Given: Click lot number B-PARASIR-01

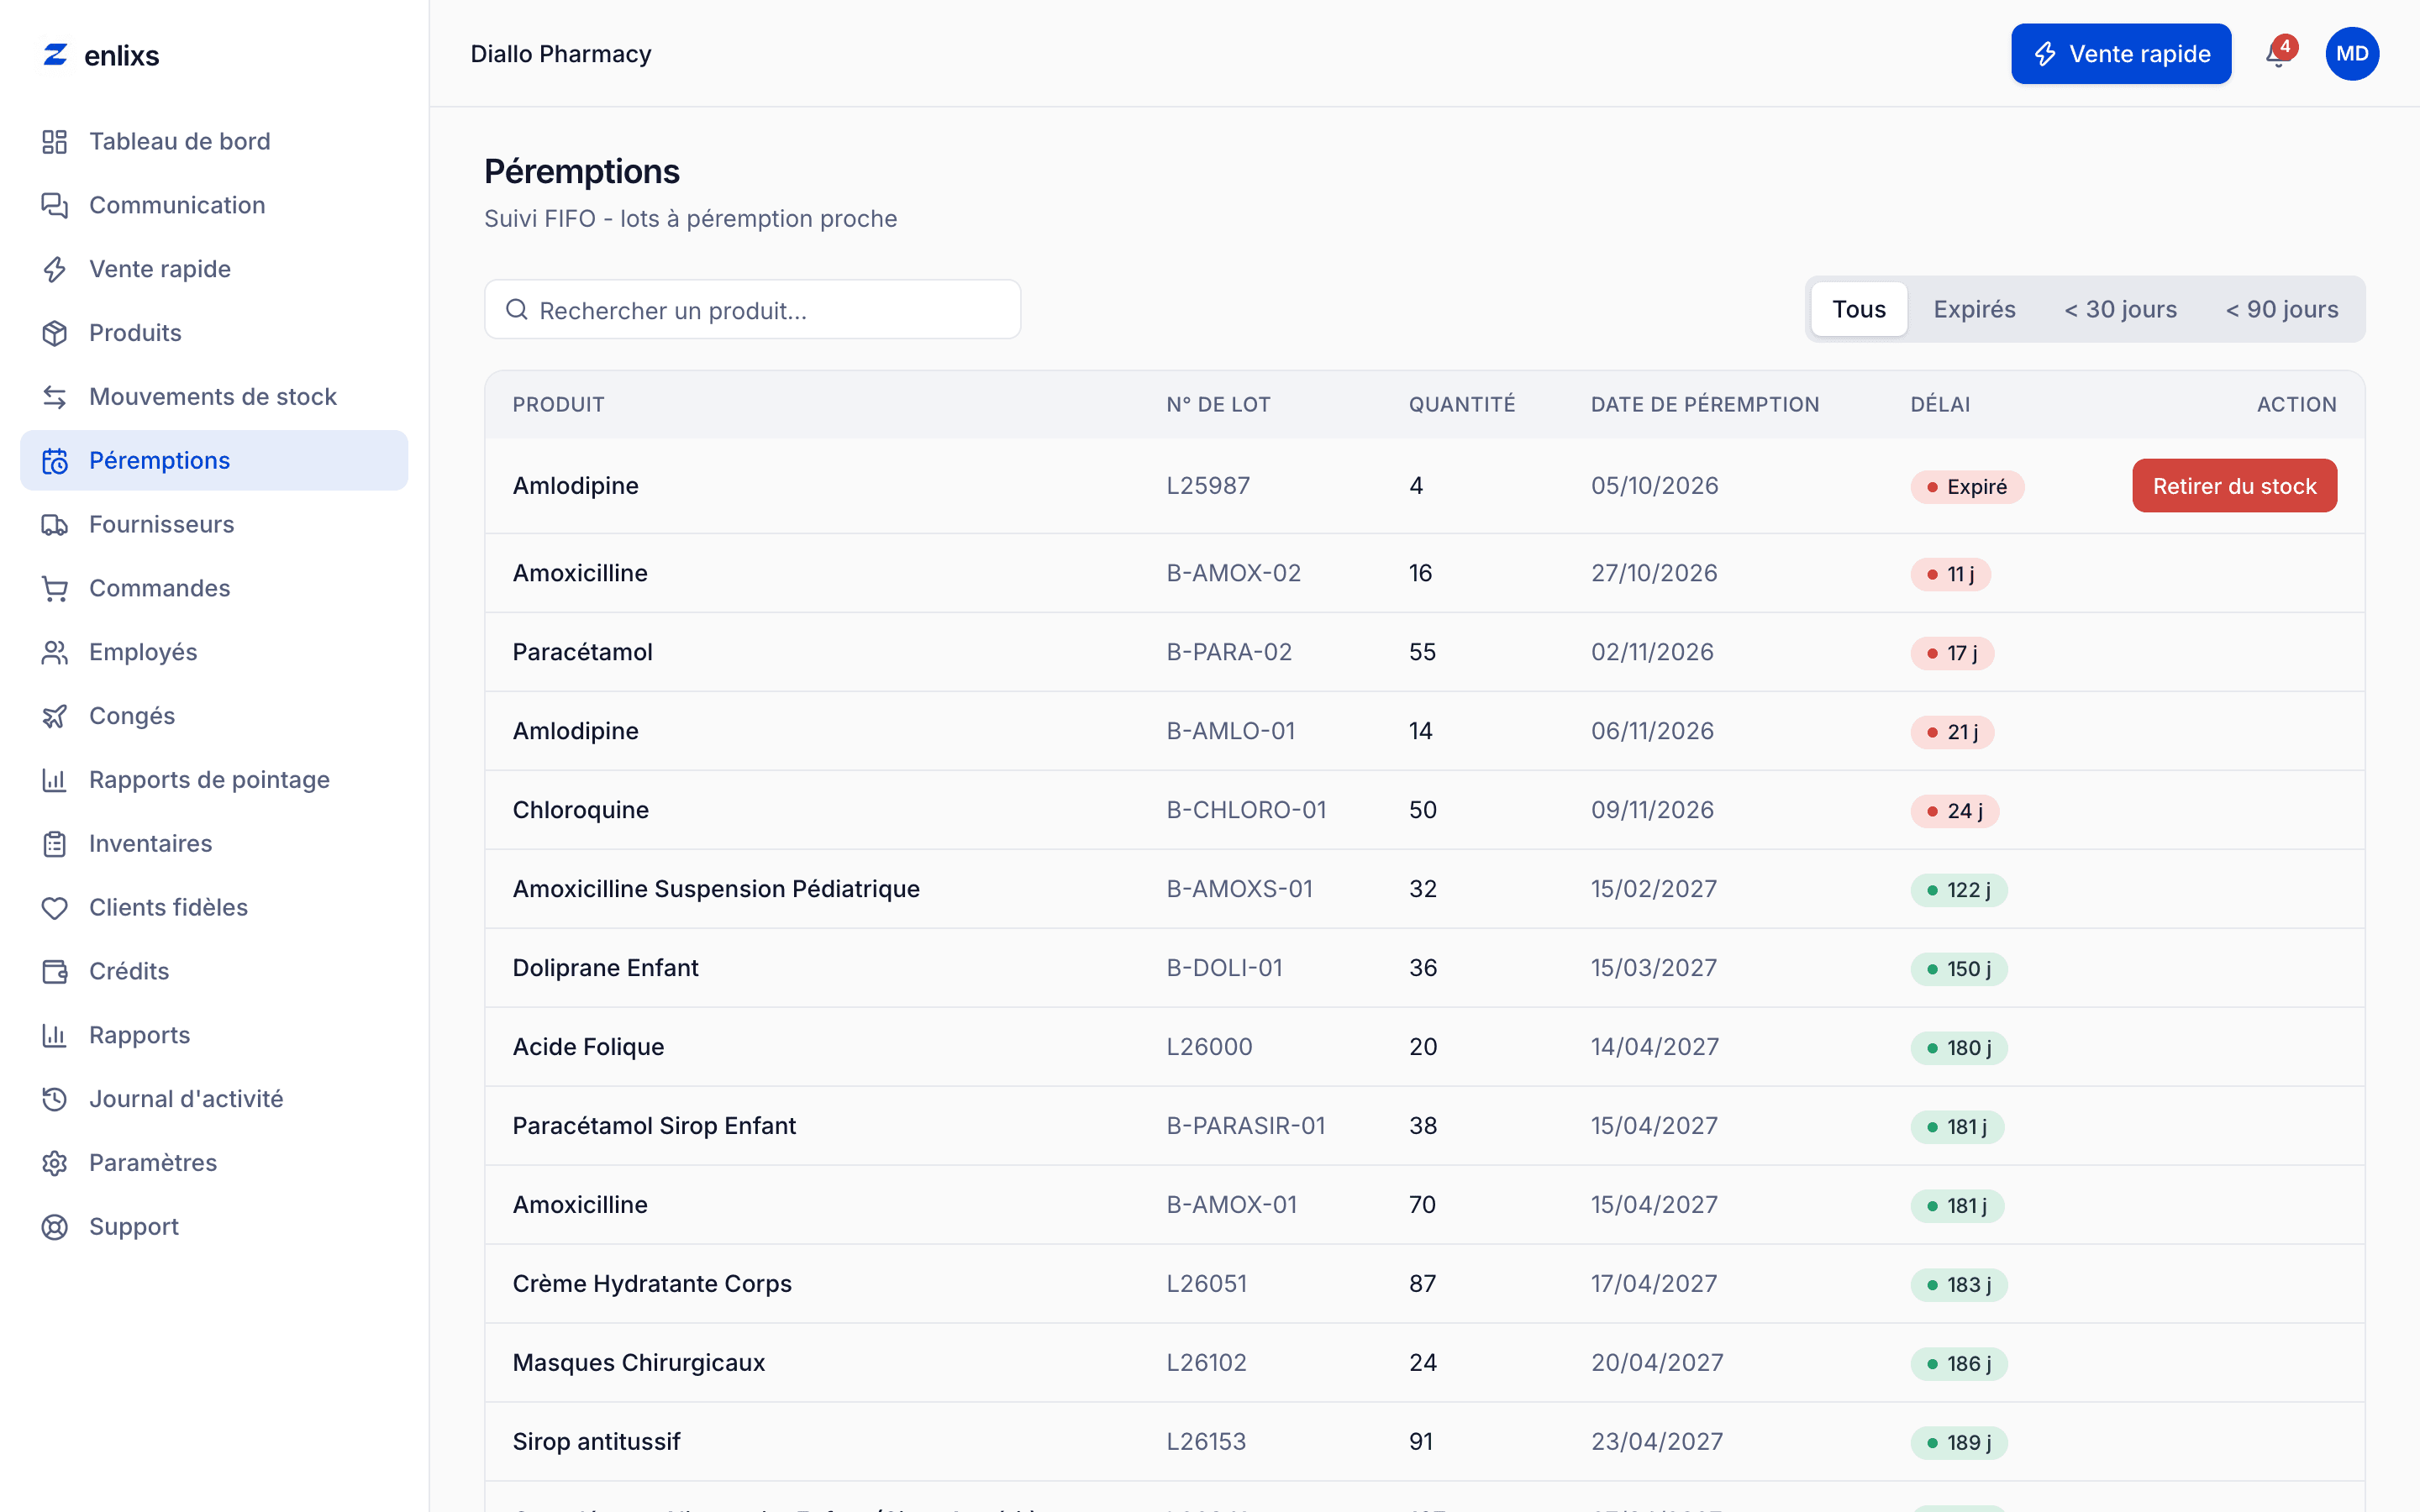Looking at the screenshot, I should click(1245, 1126).
